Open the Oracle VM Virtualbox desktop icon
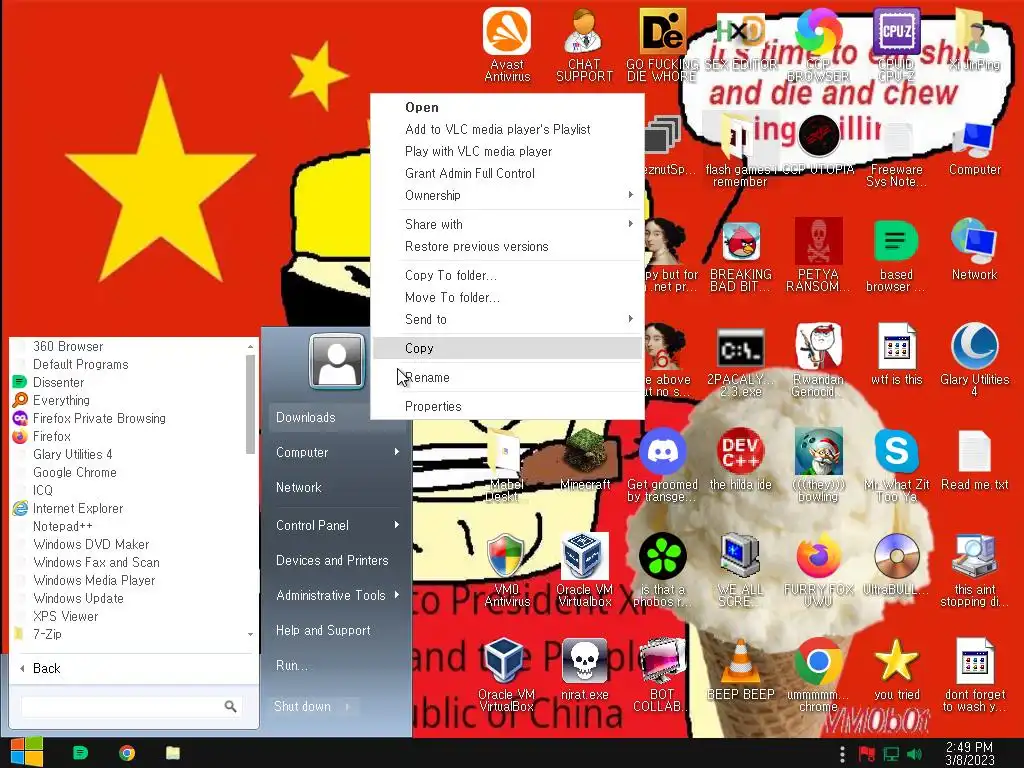The height and width of the screenshot is (768, 1024). [584, 569]
